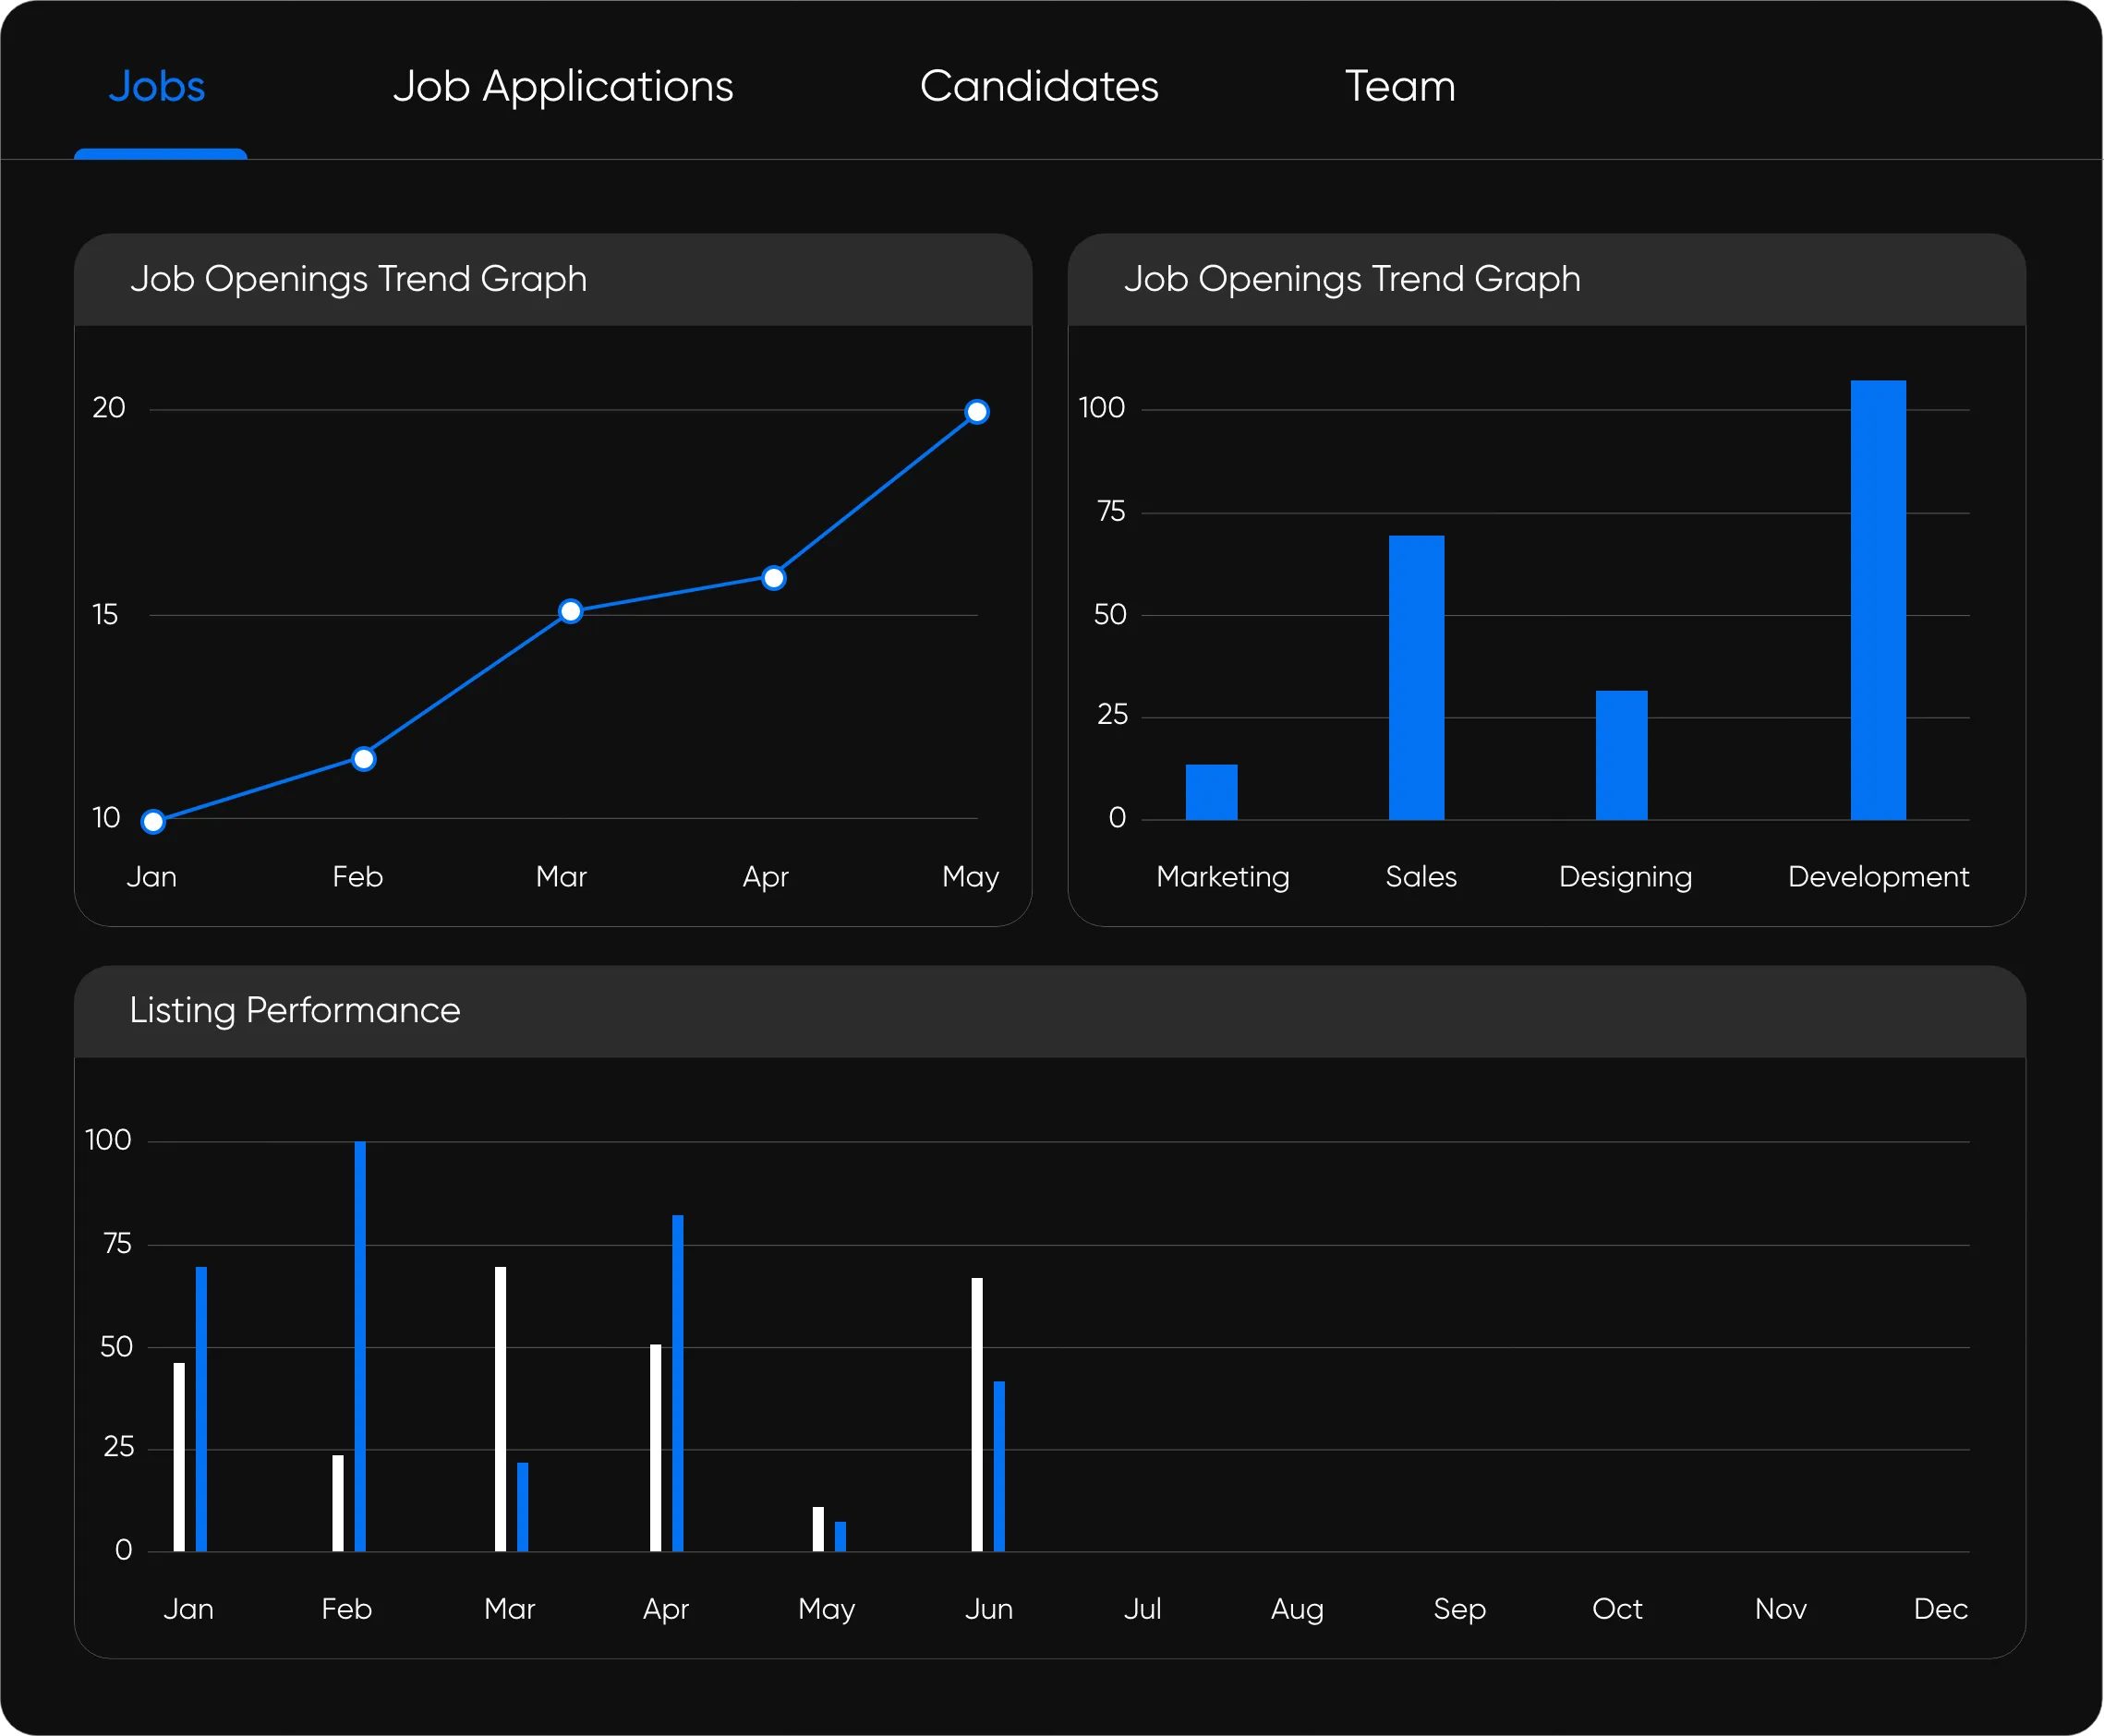Click the May data point at 20

click(977, 412)
